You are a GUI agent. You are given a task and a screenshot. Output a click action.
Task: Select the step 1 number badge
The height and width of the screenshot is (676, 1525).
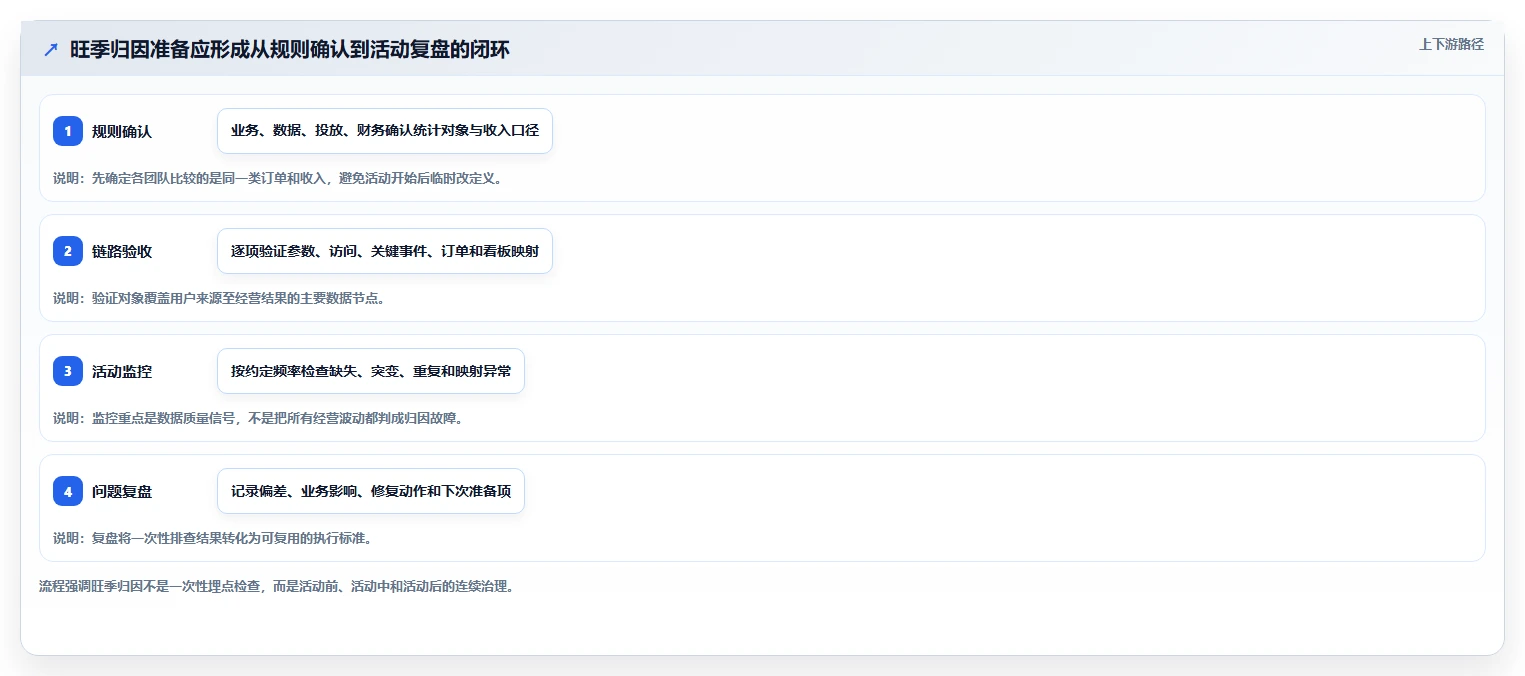point(68,131)
